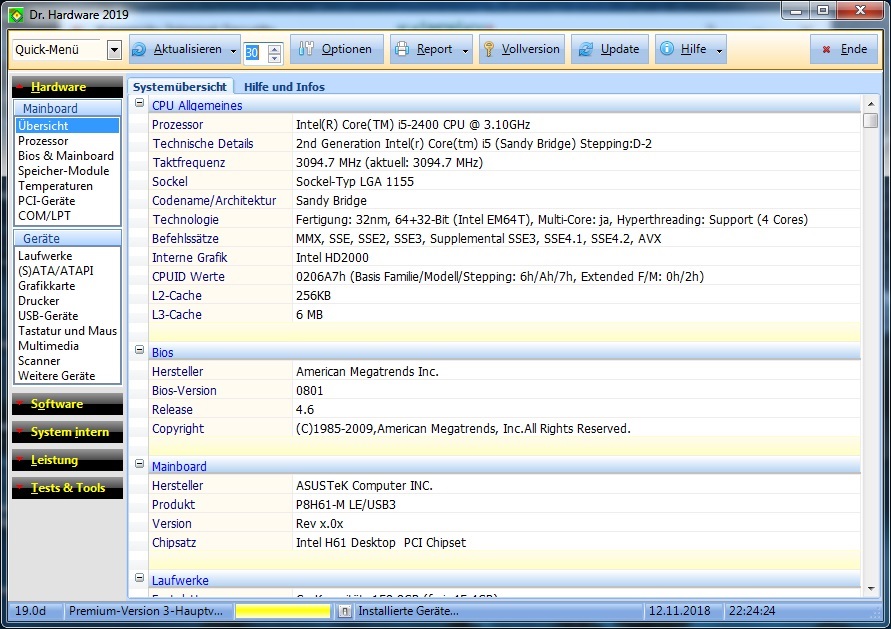Click the Vollversion key icon
891x629 pixels.
pos(489,49)
